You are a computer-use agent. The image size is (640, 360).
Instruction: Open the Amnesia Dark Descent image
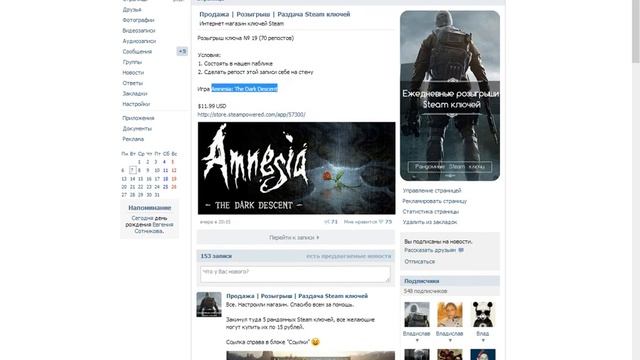tap(297, 168)
